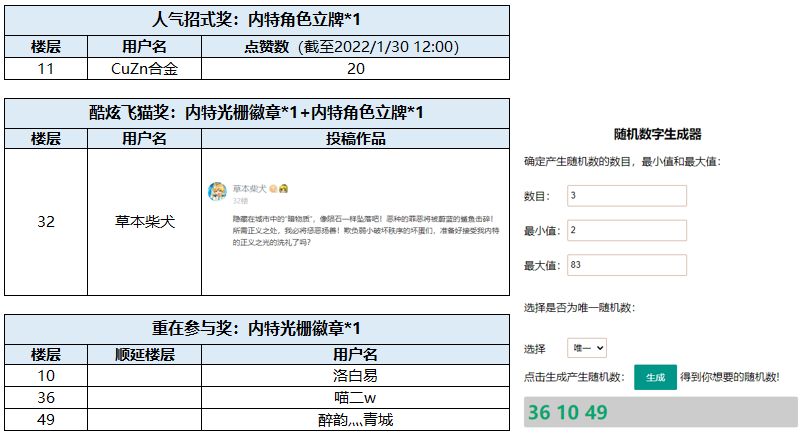Open the 唯一 unique selection dropdown
804x435 pixels.
tap(587, 348)
